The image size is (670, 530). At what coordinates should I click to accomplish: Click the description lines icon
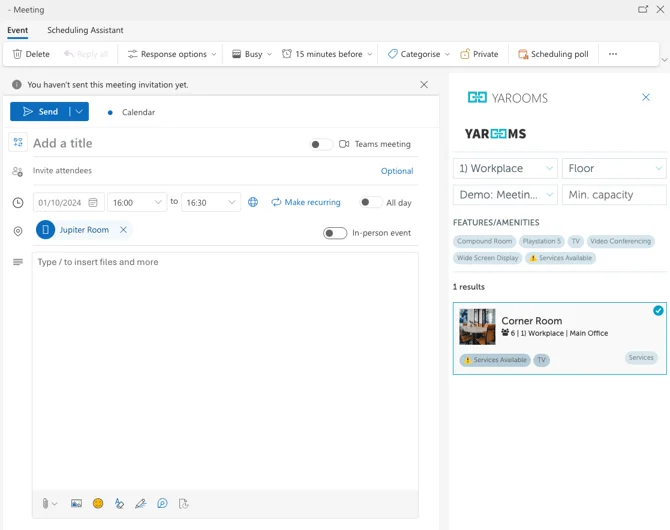click(x=18, y=262)
